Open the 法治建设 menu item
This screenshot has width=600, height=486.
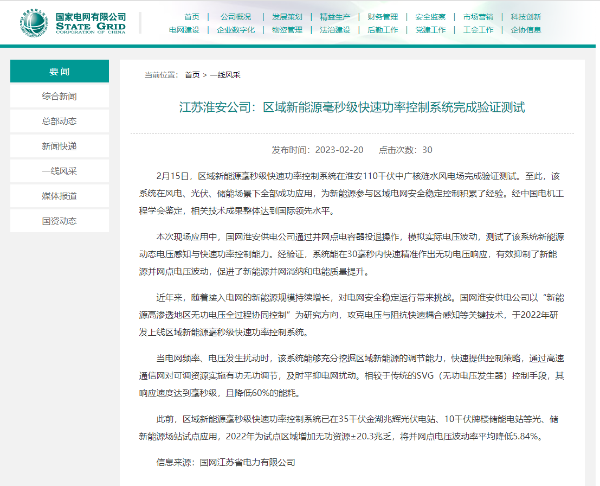point(335,30)
